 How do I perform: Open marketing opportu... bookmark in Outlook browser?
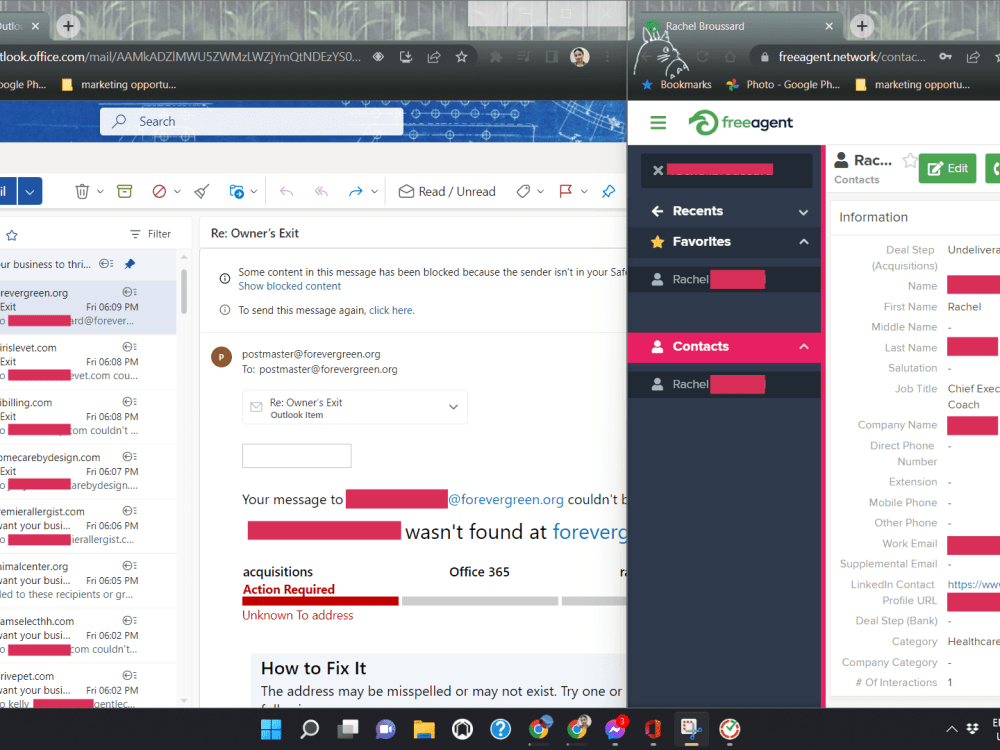click(x=119, y=85)
